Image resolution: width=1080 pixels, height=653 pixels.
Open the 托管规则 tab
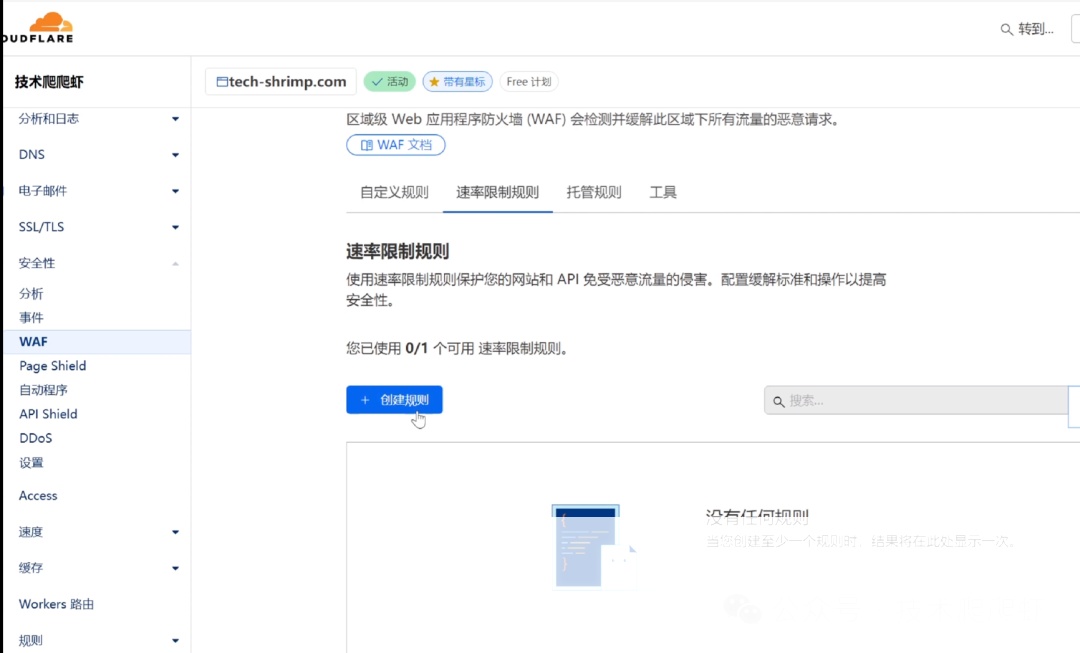(x=594, y=192)
